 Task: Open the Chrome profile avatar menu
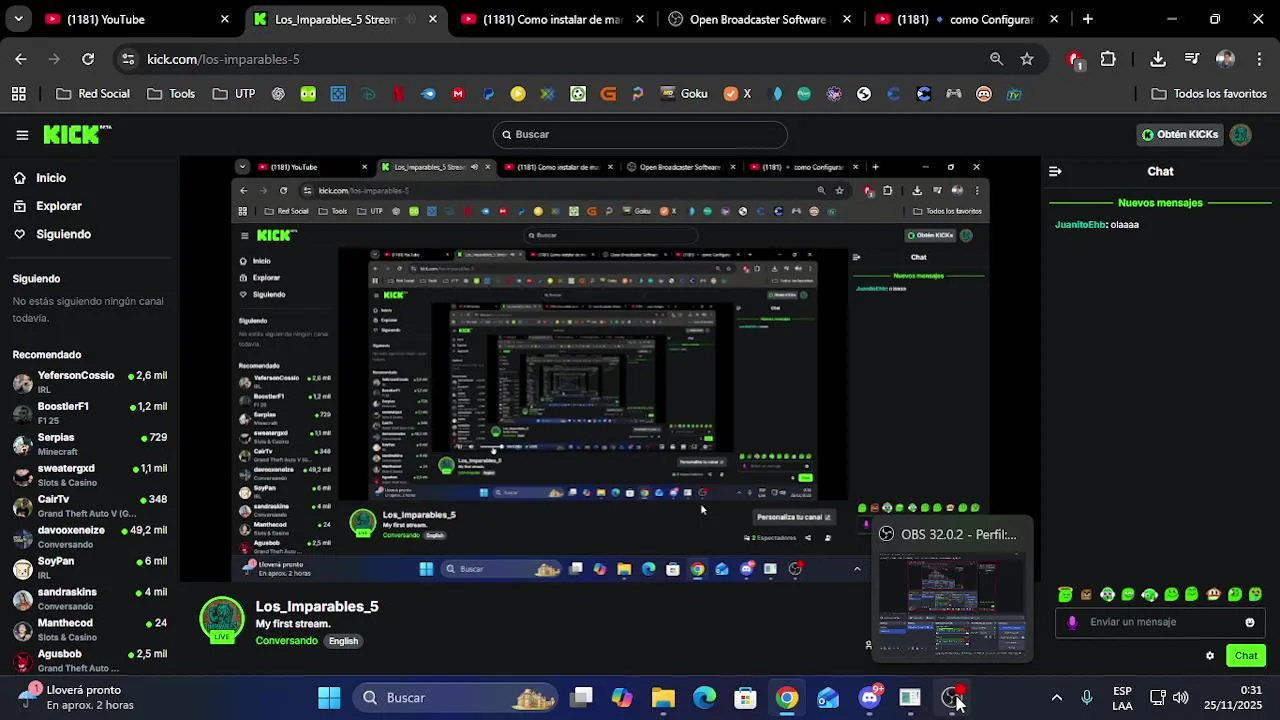coord(1225,59)
